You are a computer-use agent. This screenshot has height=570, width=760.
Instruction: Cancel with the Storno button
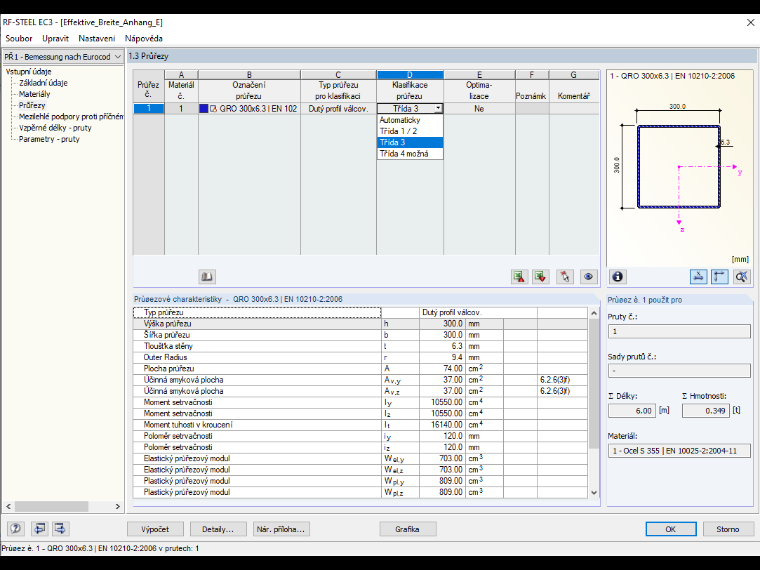pos(728,529)
